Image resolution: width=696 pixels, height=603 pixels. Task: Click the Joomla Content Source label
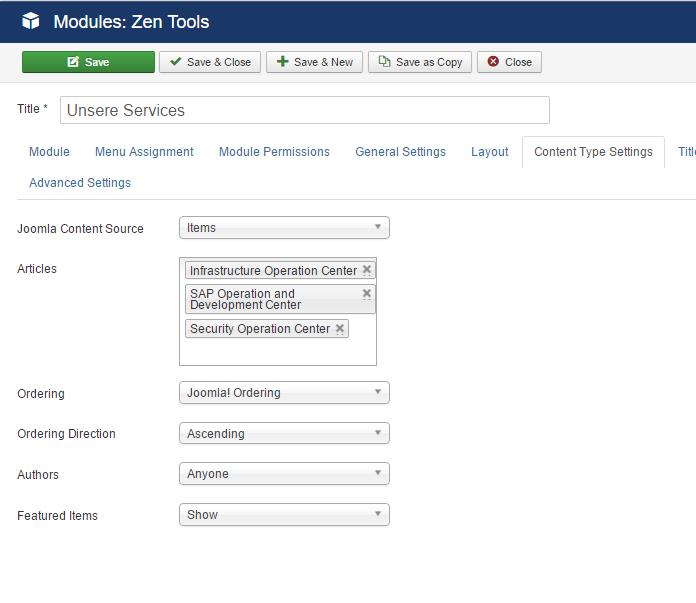point(80,229)
